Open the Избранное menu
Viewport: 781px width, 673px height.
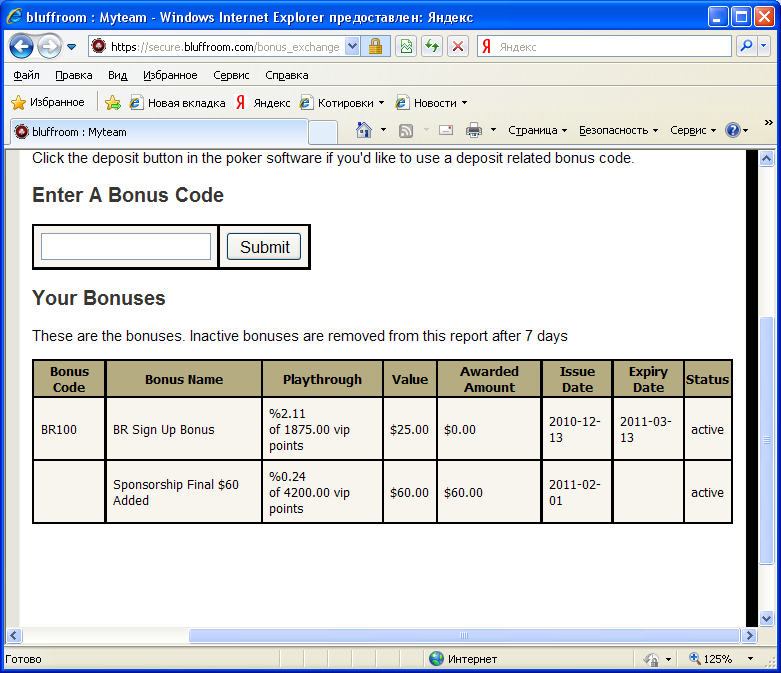click(x=170, y=75)
